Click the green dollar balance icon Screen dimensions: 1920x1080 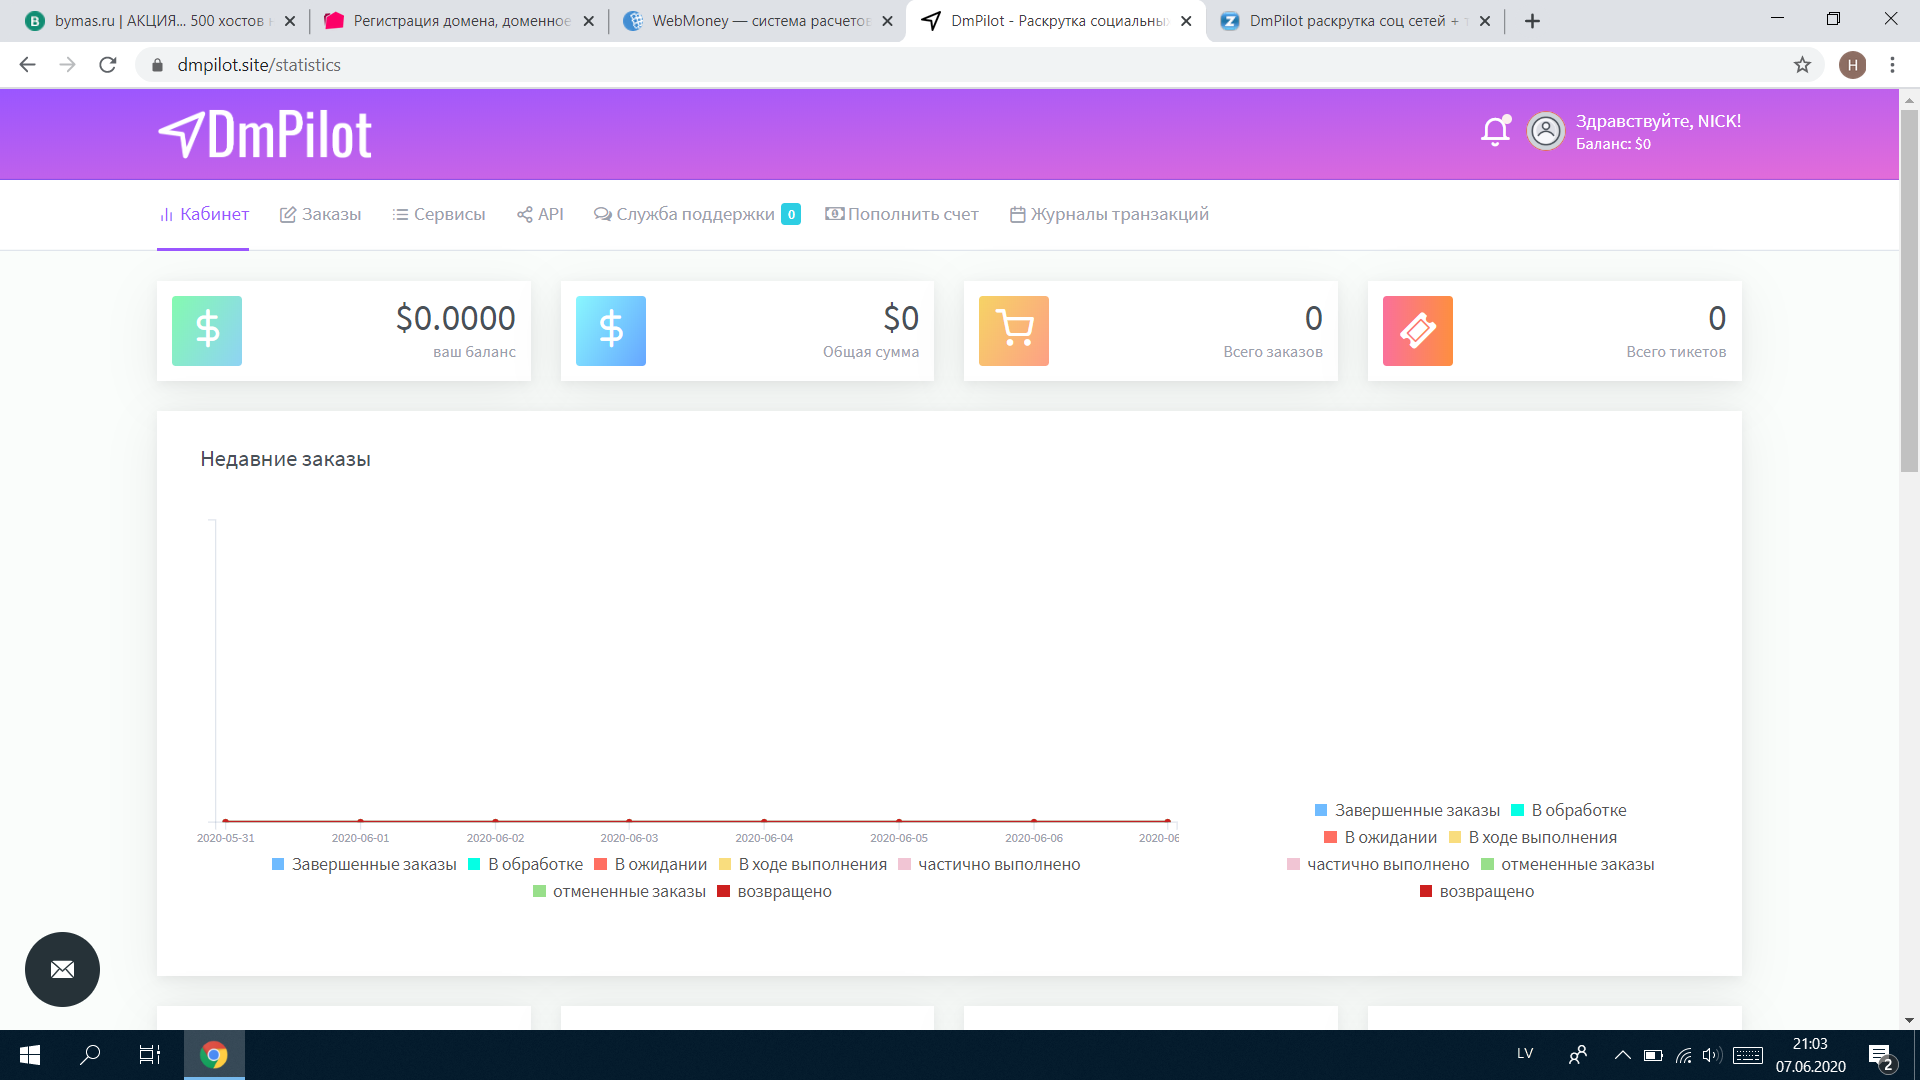pos(207,331)
